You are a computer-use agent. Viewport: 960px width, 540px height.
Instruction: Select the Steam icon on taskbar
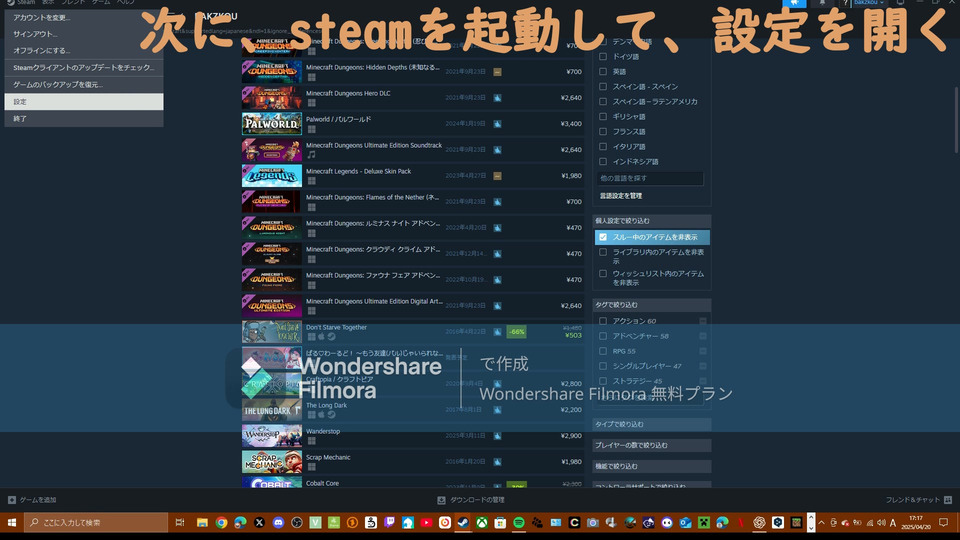coord(463,522)
